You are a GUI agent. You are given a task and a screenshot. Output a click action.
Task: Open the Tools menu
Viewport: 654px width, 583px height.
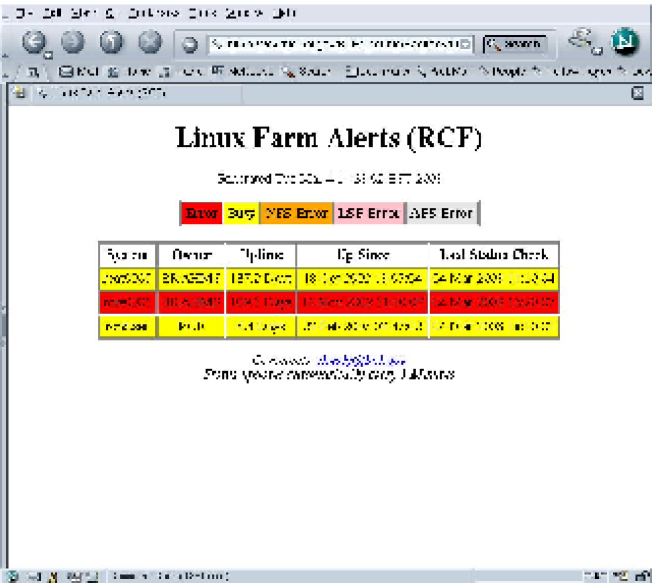(202, 13)
